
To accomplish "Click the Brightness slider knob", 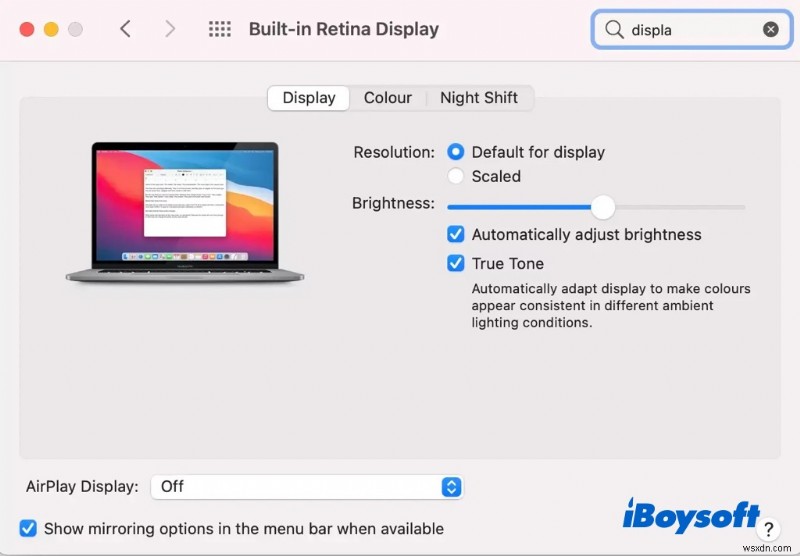I will coord(603,207).
